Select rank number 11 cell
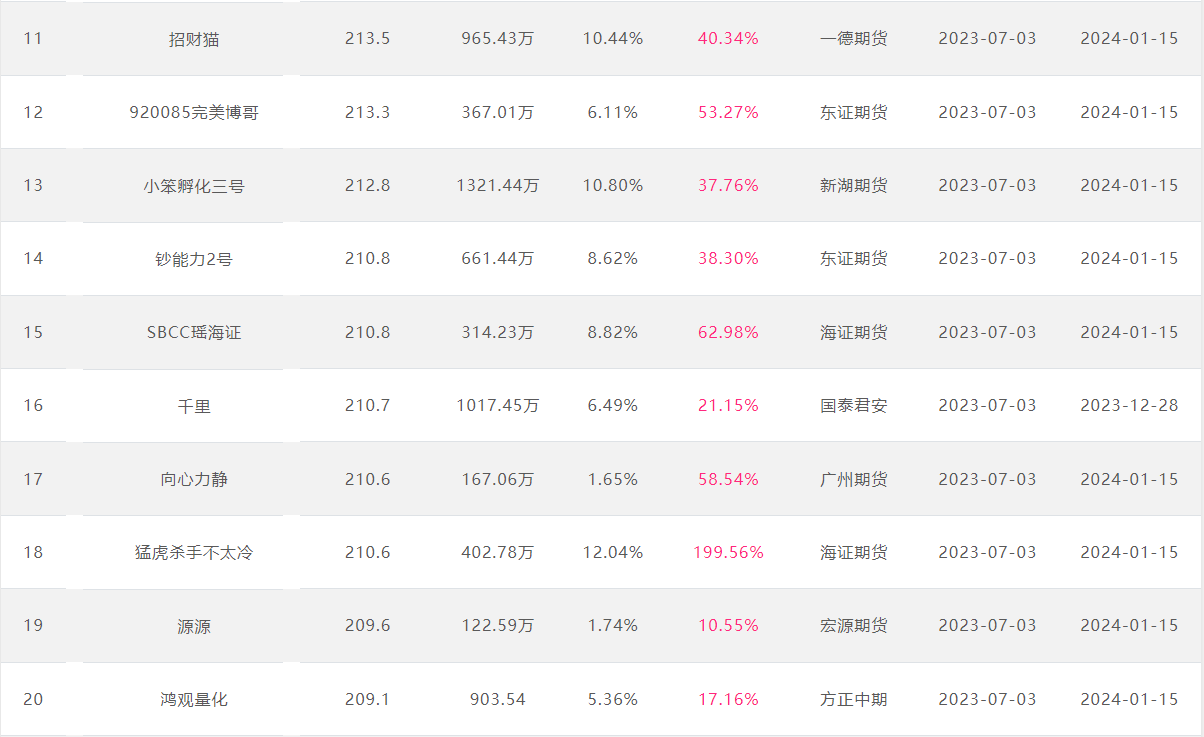 click(34, 39)
